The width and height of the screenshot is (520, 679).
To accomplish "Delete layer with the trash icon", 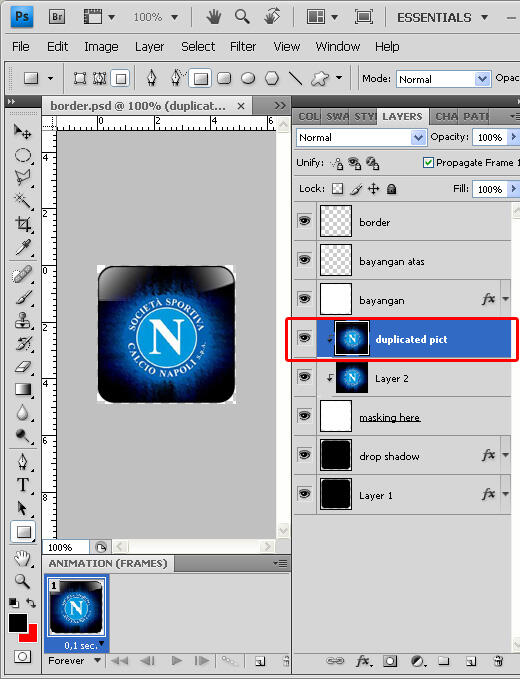I will (499, 661).
